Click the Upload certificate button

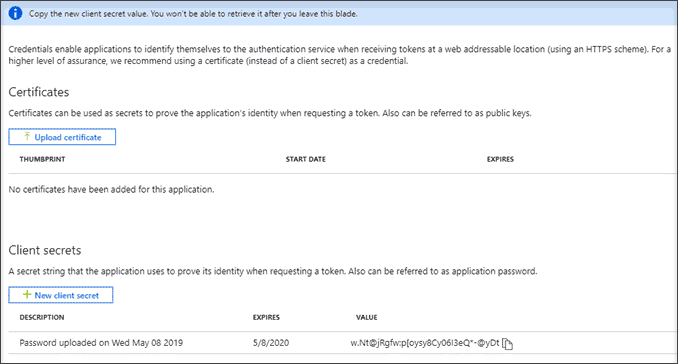pos(62,137)
